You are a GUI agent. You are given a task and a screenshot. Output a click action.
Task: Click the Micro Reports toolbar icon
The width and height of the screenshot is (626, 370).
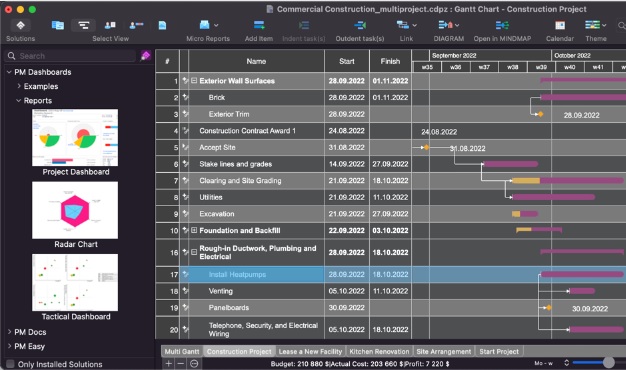click(205, 25)
